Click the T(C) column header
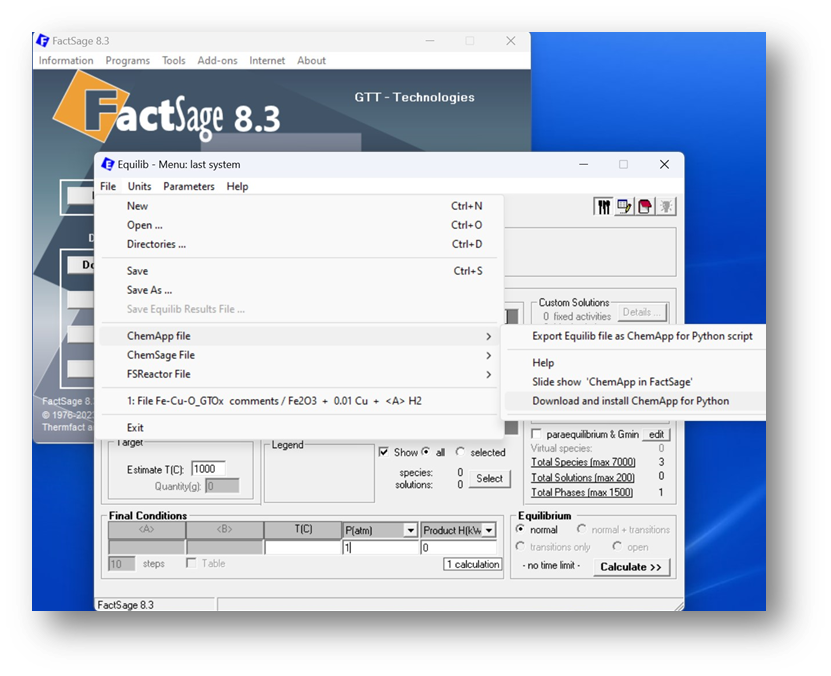This screenshot has height=676, width=831. click(x=303, y=529)
